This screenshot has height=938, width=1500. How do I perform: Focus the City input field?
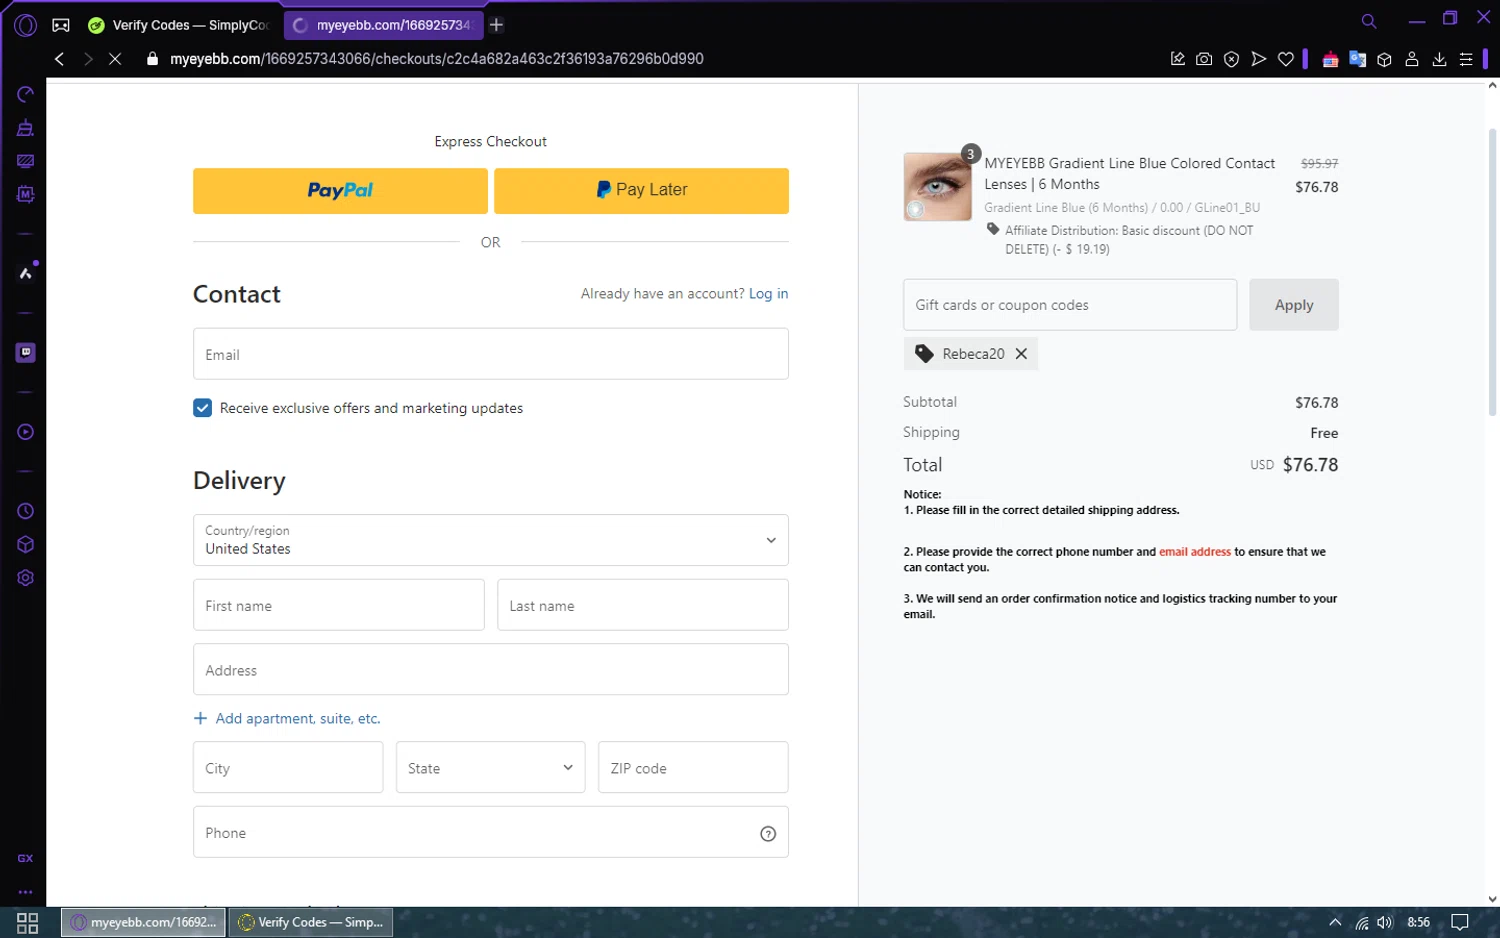[288, 767]
